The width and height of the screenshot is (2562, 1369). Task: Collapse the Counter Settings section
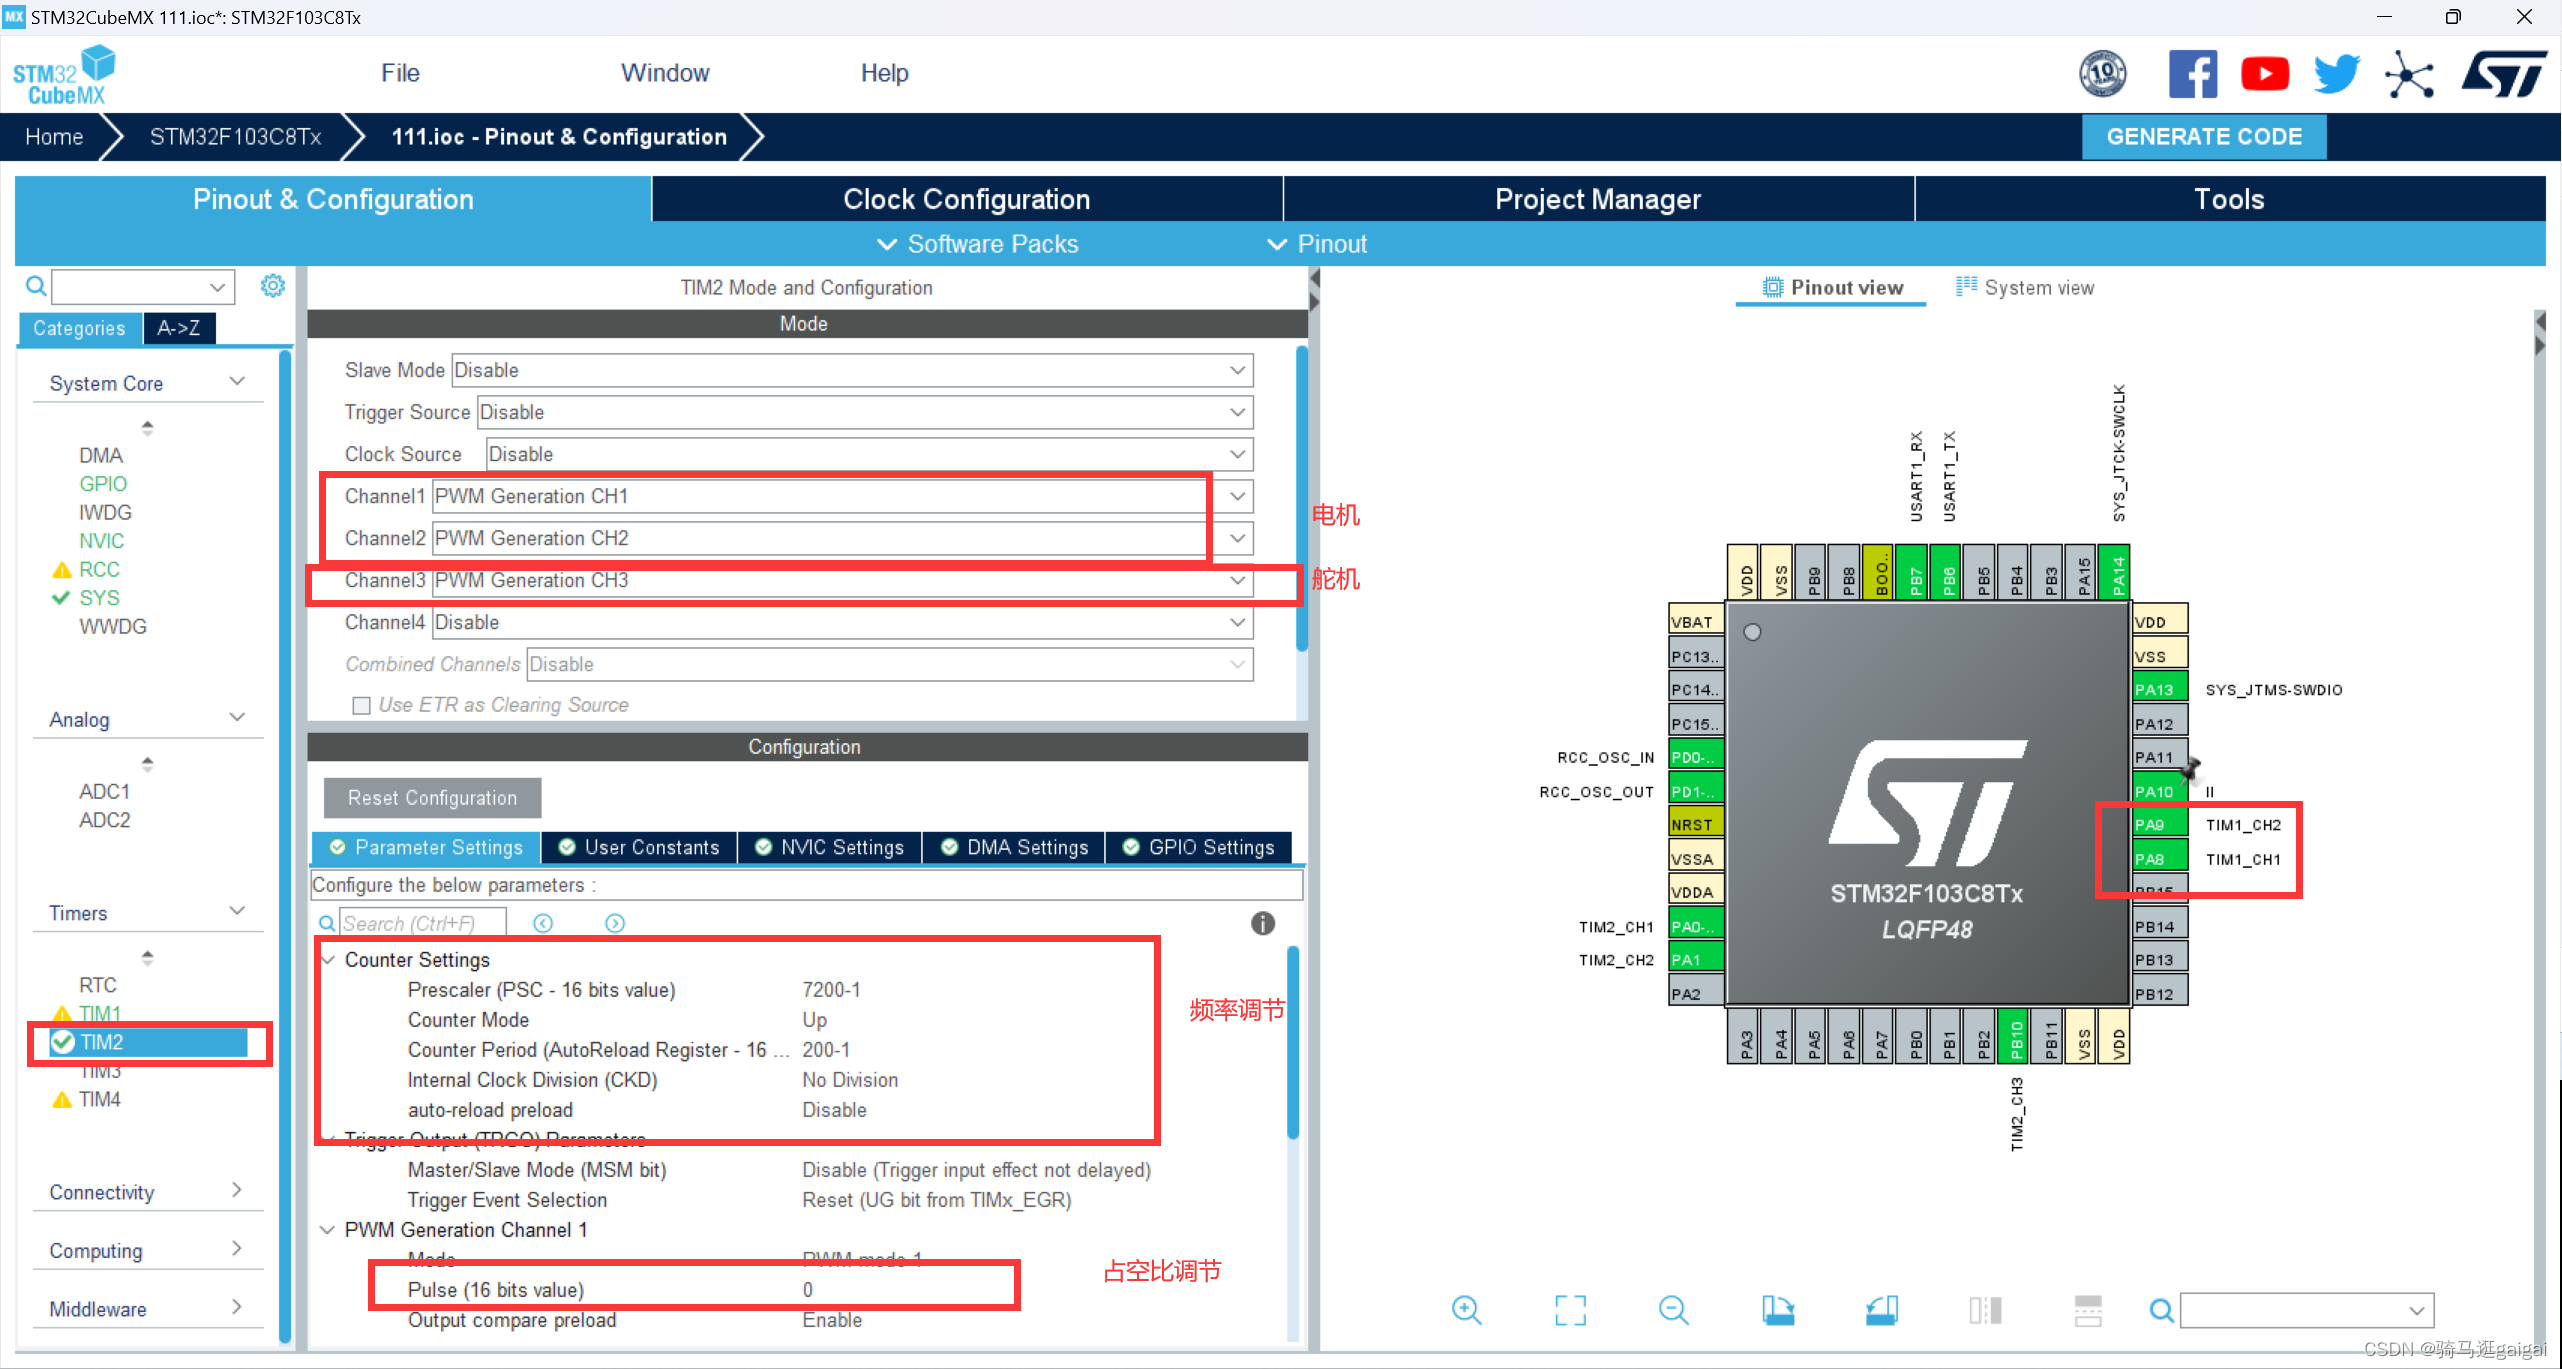[329, 959]
